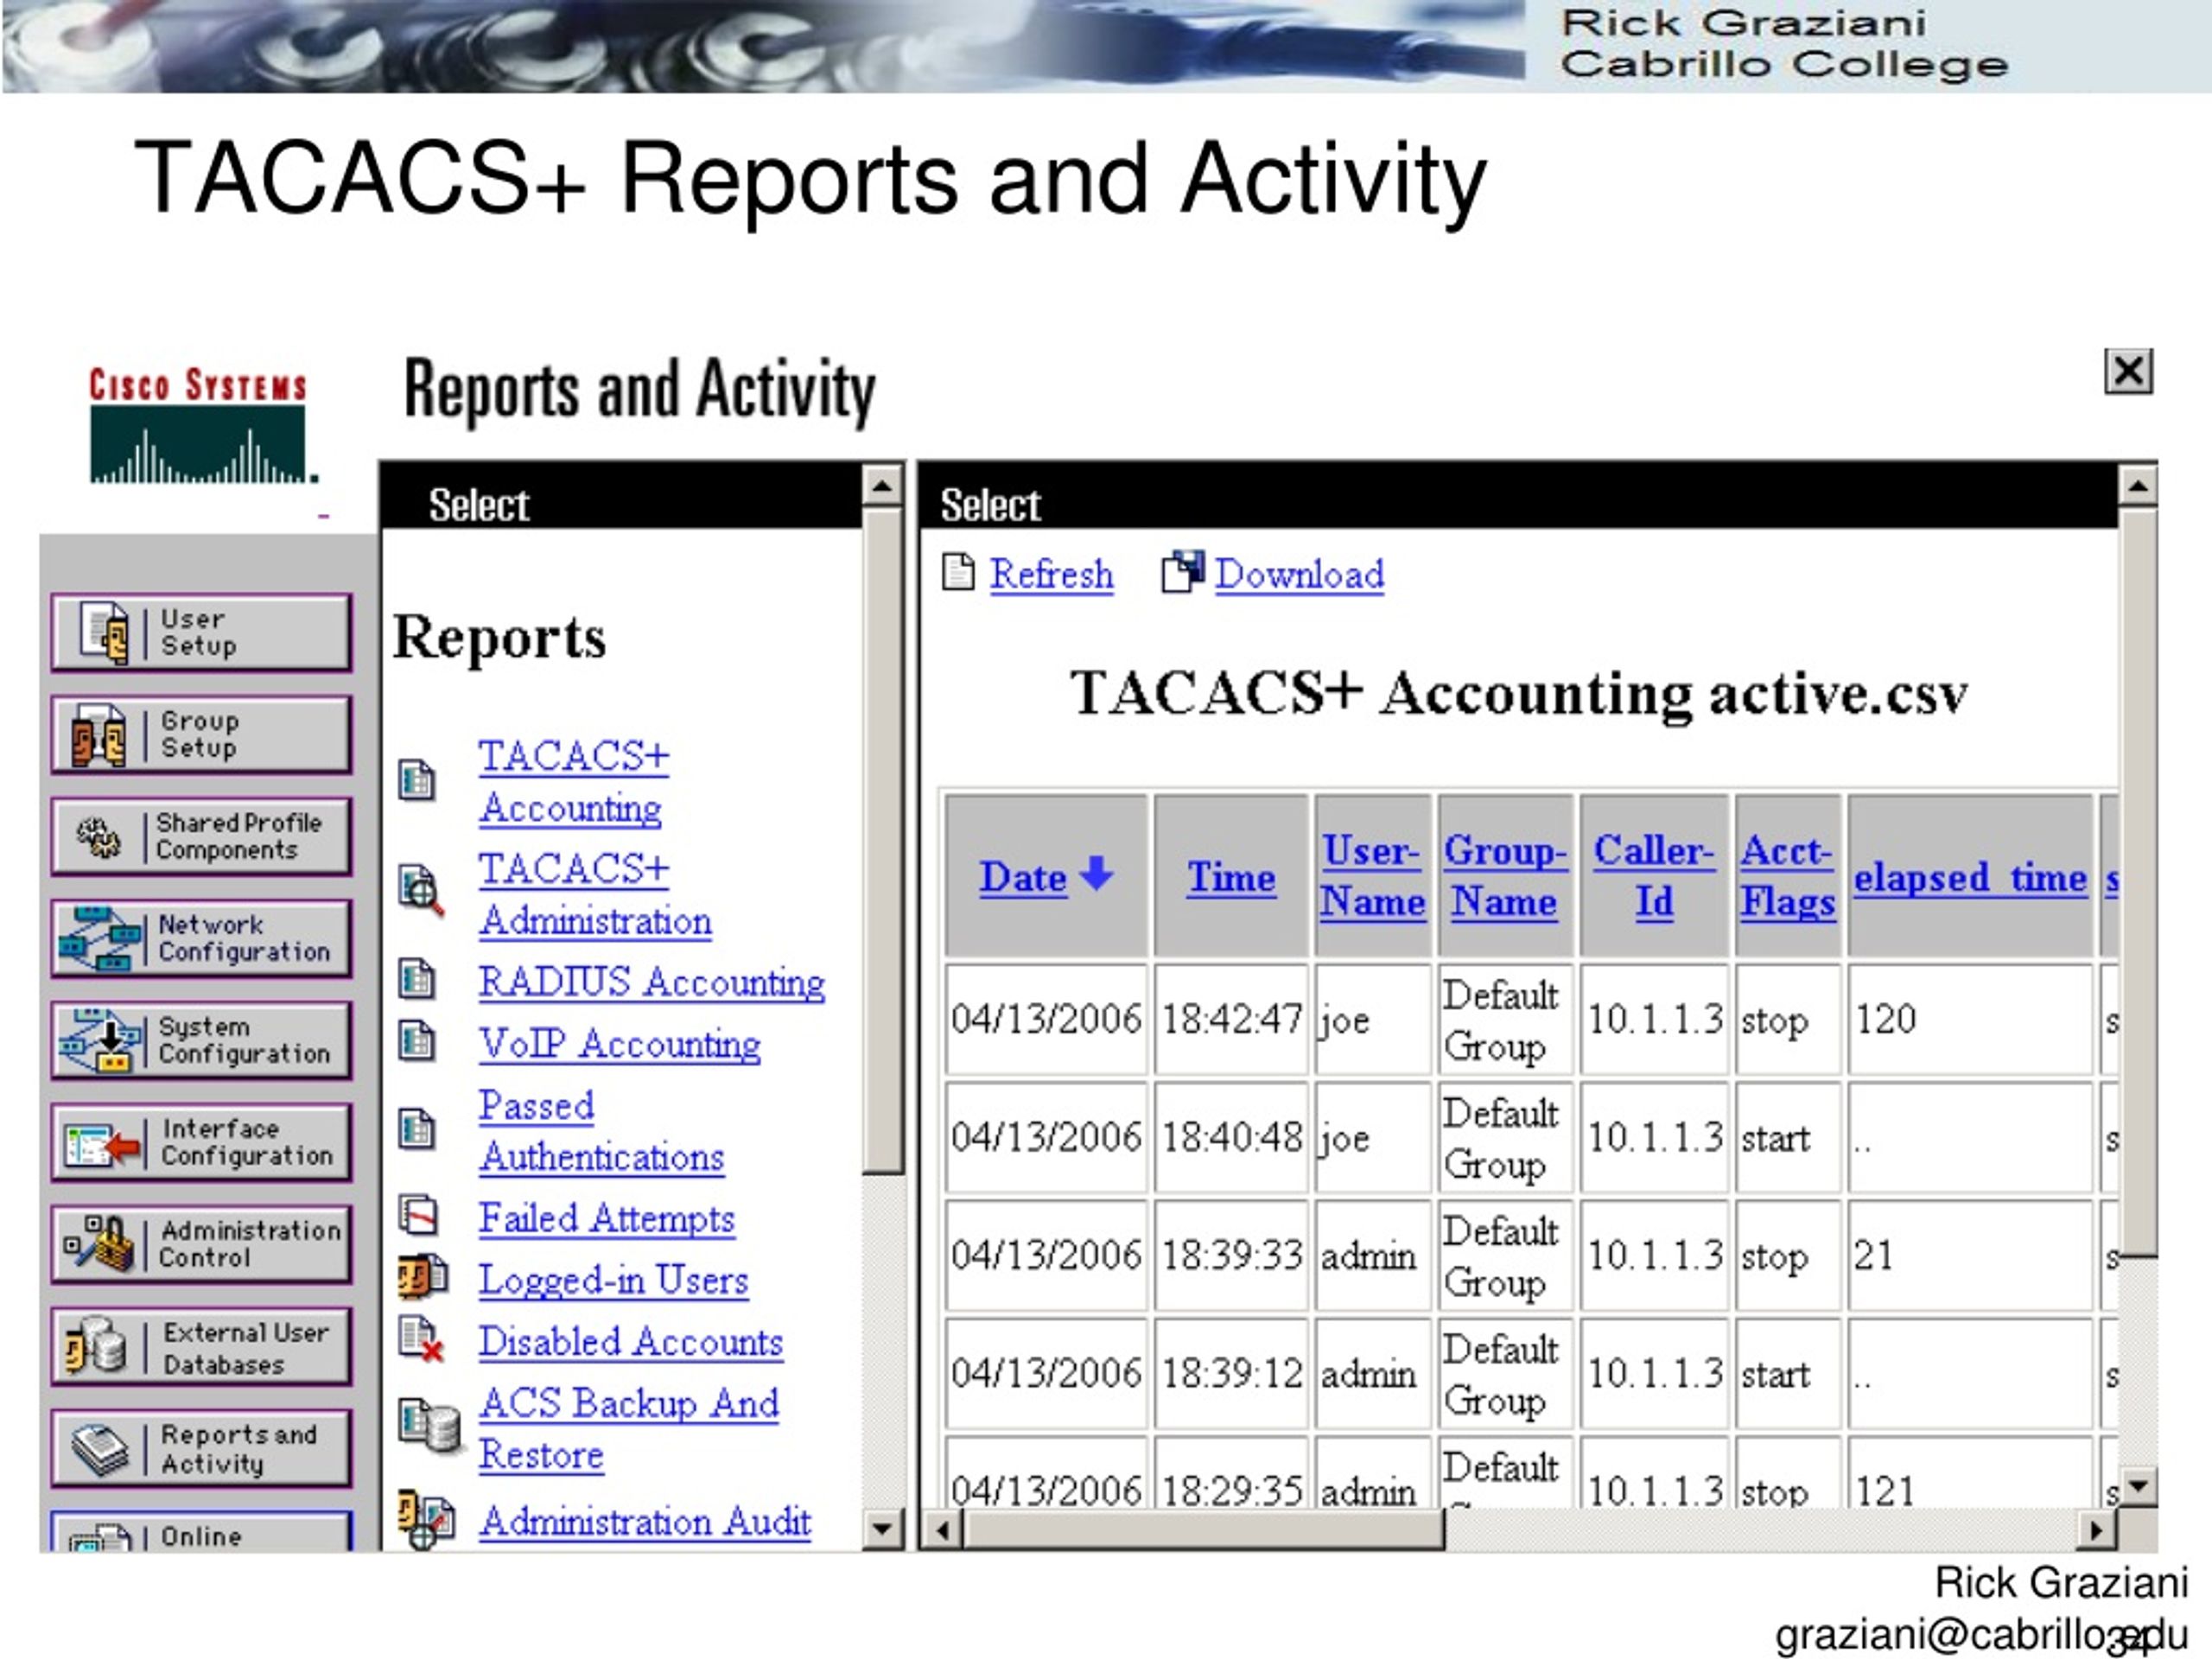The image size is (2212, 1659).
Task: Open the Passed Authentications link
Action: click(601, 1131)
